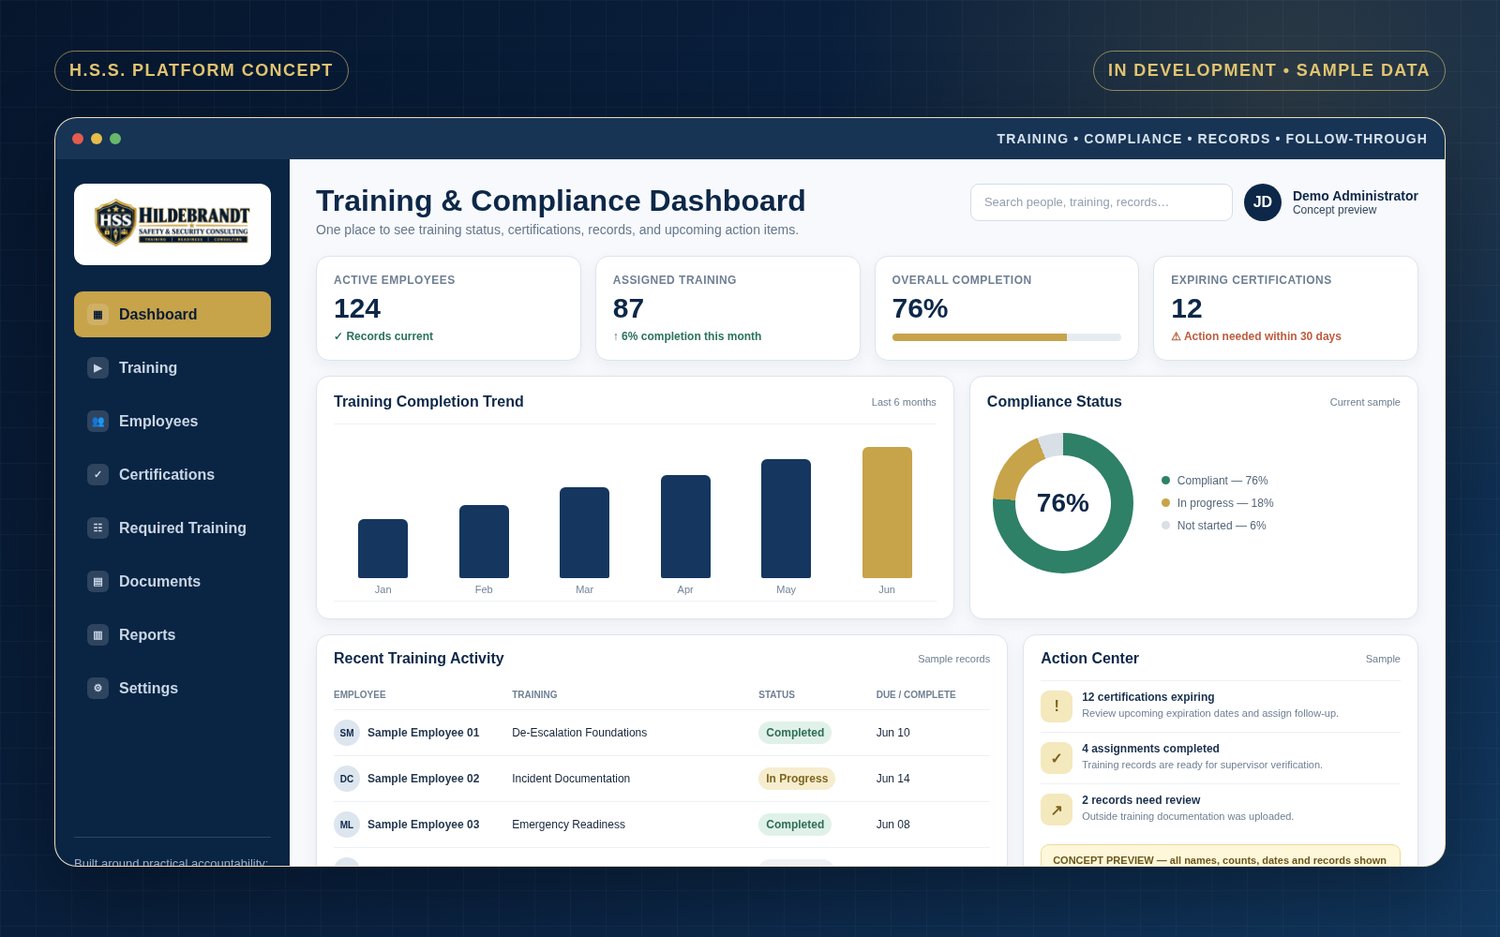Open the Assigned Training 87 card
Viewport: 1500px width, 937px height.
tap(727, 308)
